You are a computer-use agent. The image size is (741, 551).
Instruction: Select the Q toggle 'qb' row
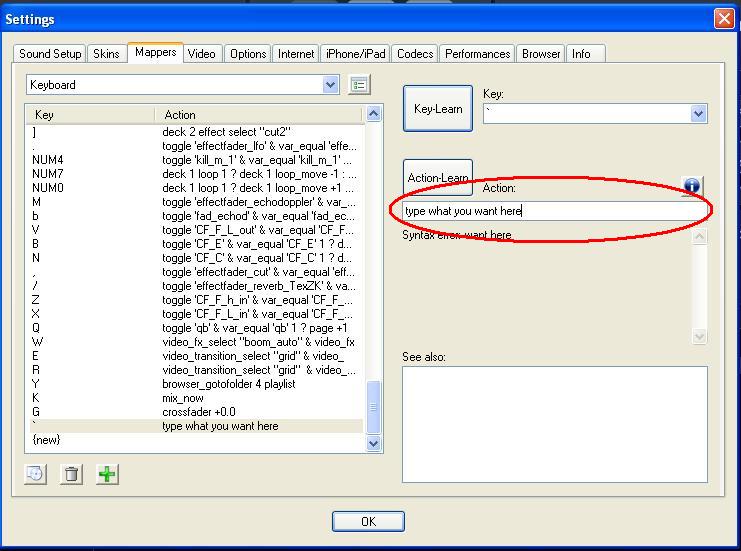pos(196,328)
